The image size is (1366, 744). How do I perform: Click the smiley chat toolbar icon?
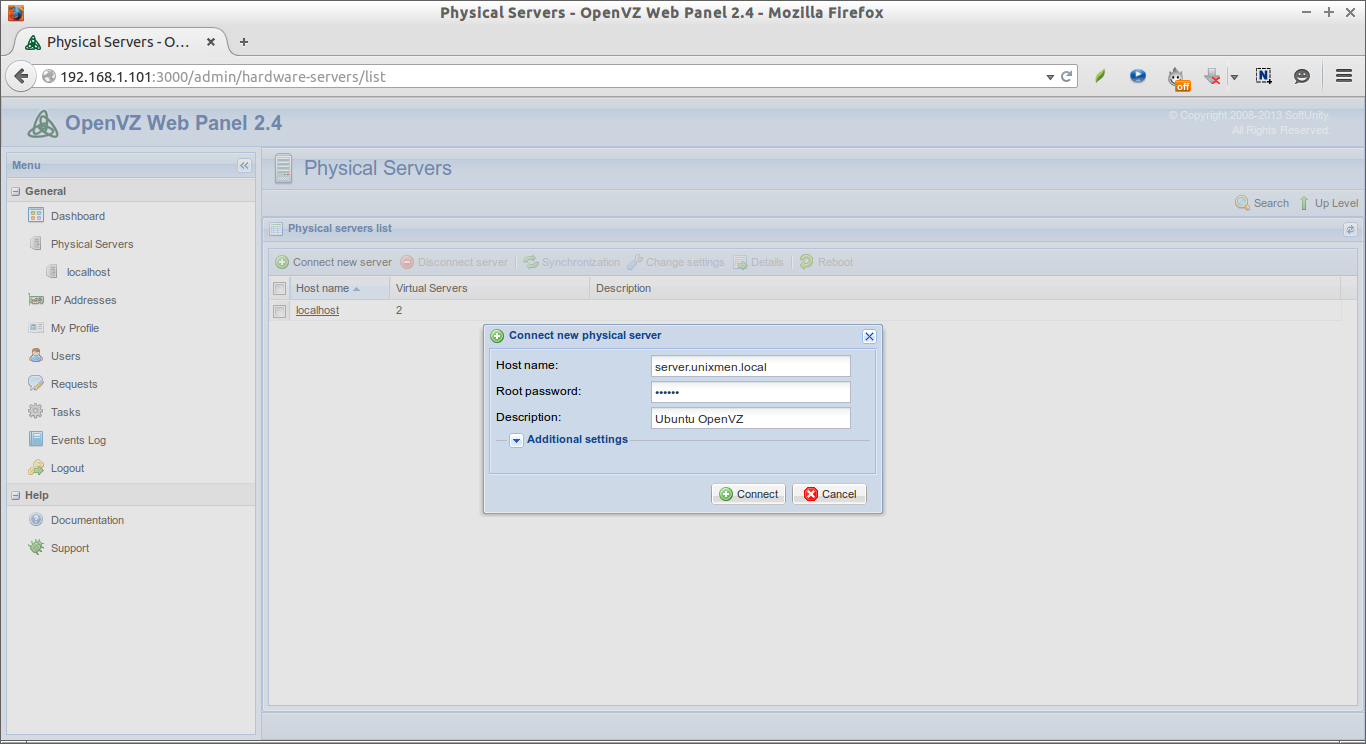tap(1302, 76)
